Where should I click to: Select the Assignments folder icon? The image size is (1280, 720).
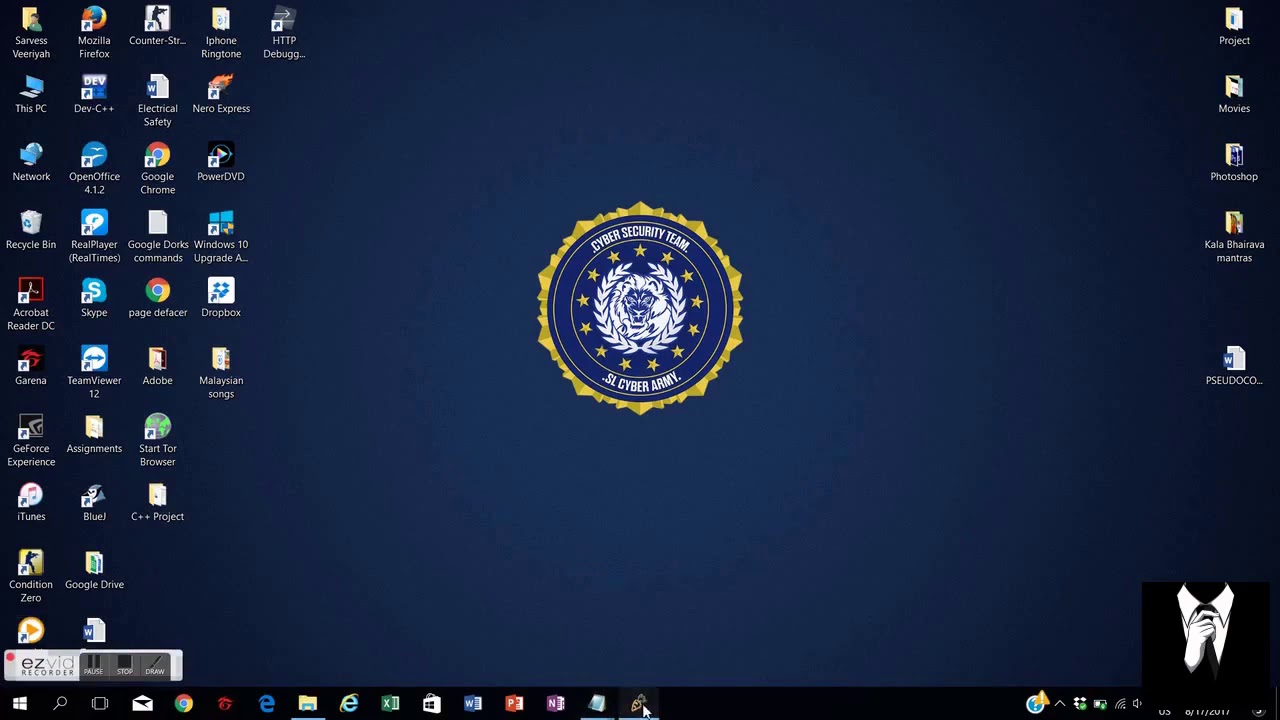(94, 434)
